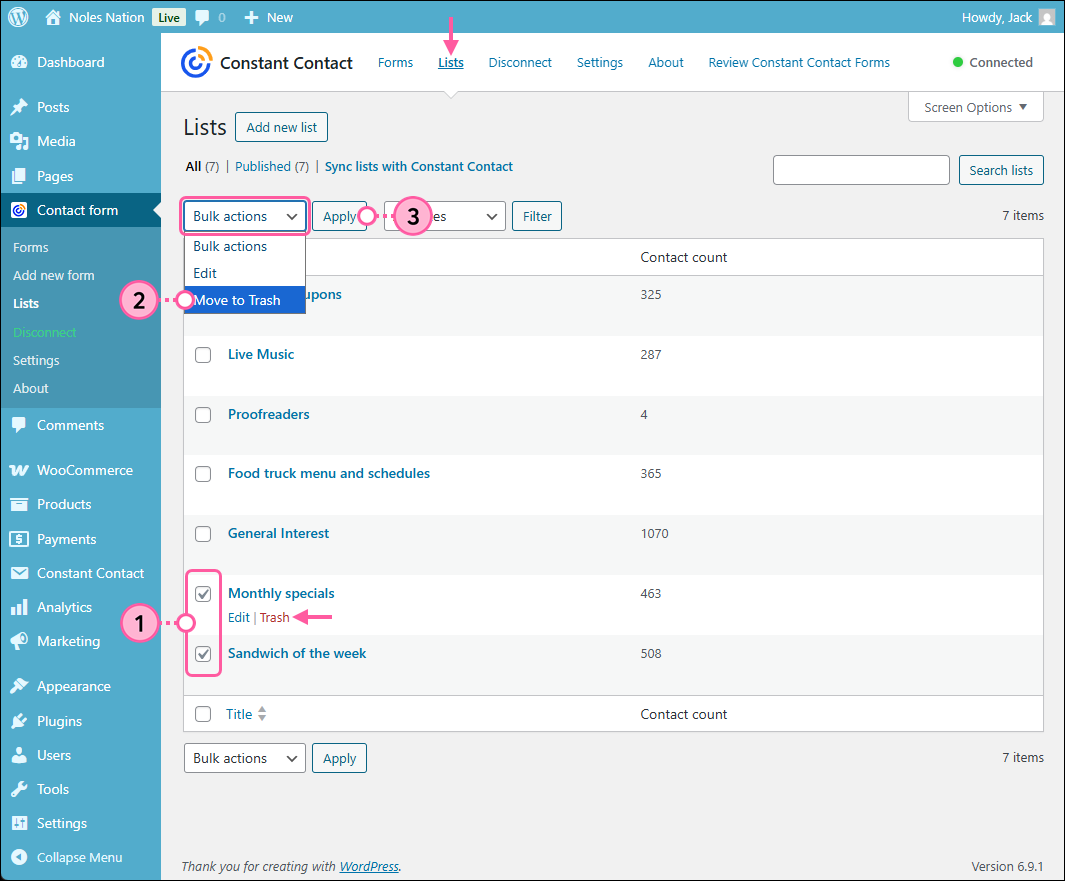The width and height of the screenshot is (1065, 881).
Task: Expand the Screen Options panel
Action: pyautogui.click(x=975, y=107)
